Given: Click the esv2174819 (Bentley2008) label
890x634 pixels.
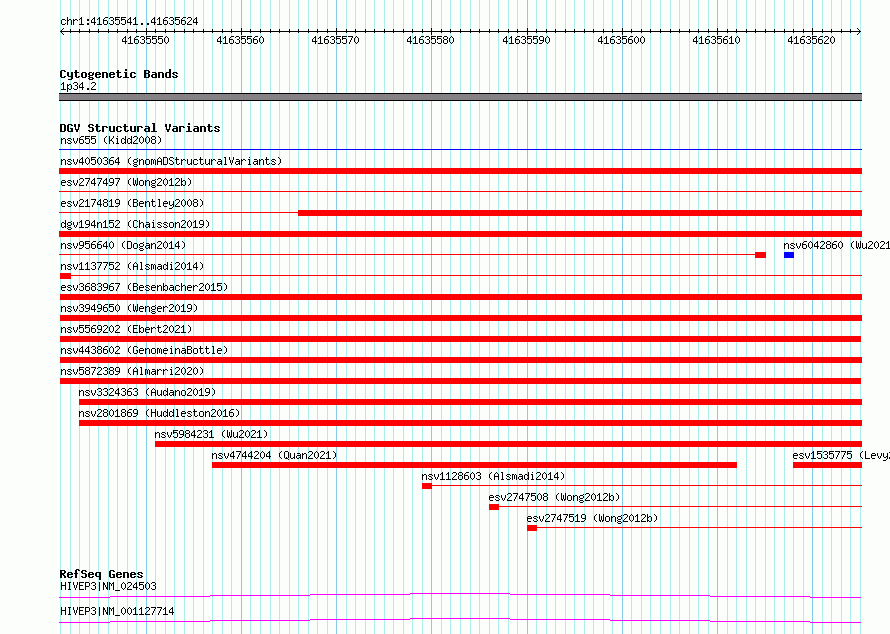Looking at the screenshot, I should (132, 203).
